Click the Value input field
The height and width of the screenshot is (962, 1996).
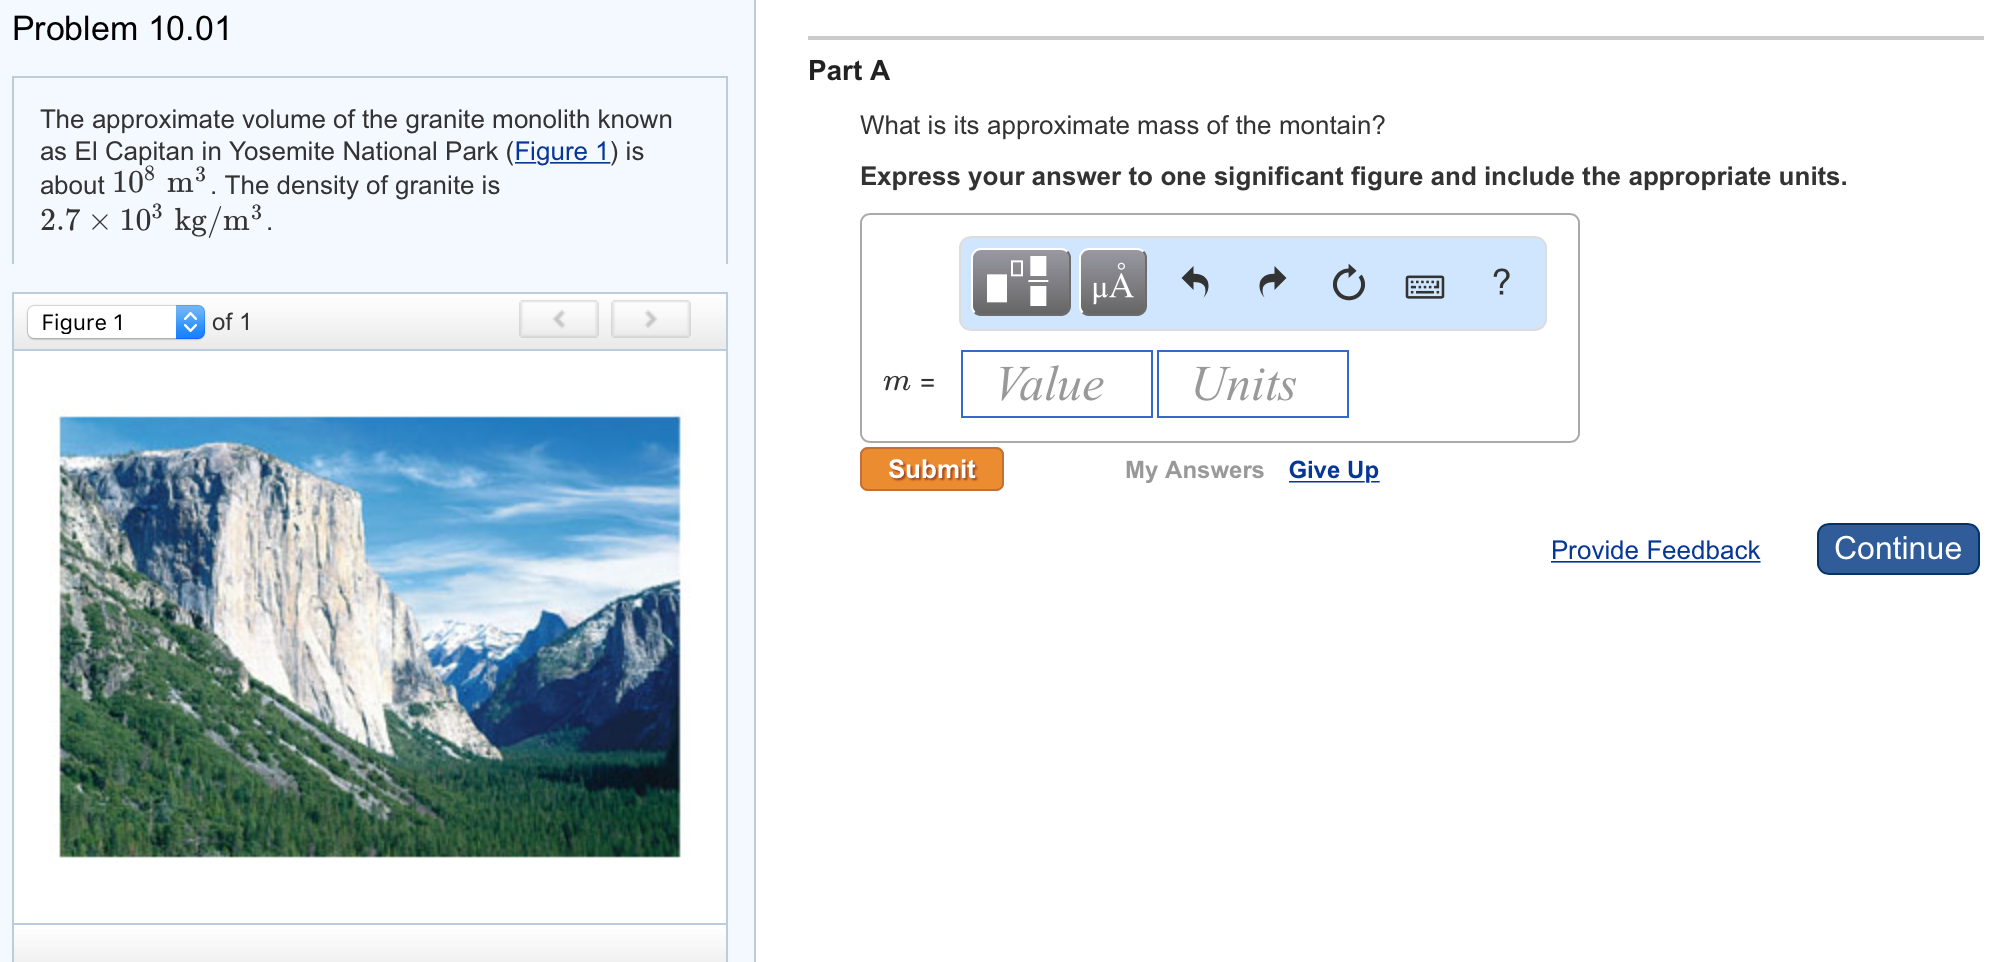point(1057,384)
